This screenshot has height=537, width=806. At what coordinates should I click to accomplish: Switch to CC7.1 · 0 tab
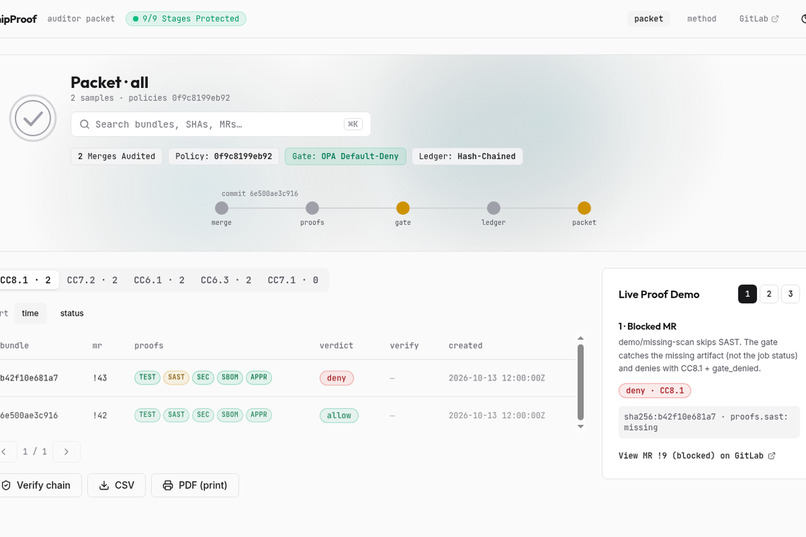click(292, 280)
